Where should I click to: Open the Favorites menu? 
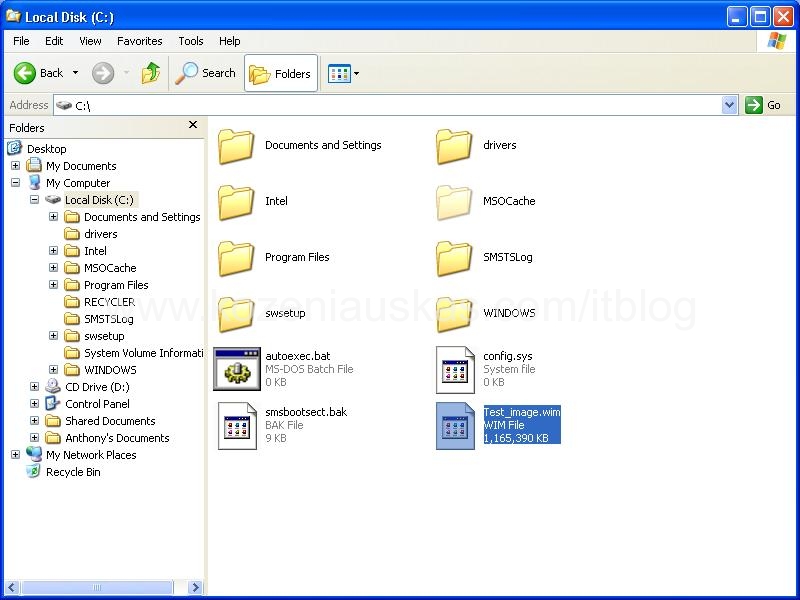click(x=140, y=41)
